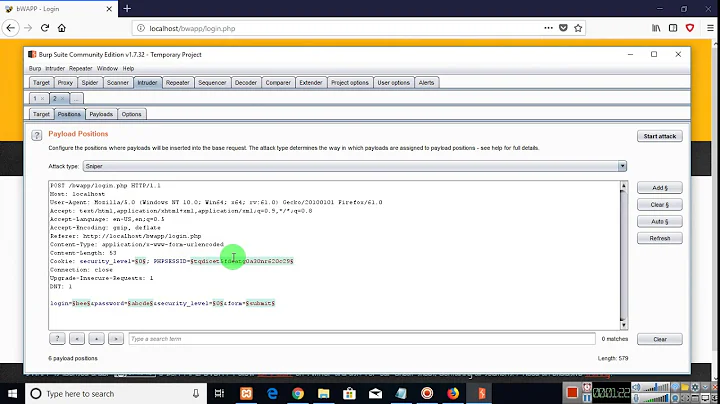This screenshot has height=404, width=720.
Task: Open the Alerts tab
Action: (x=426, y=83)
